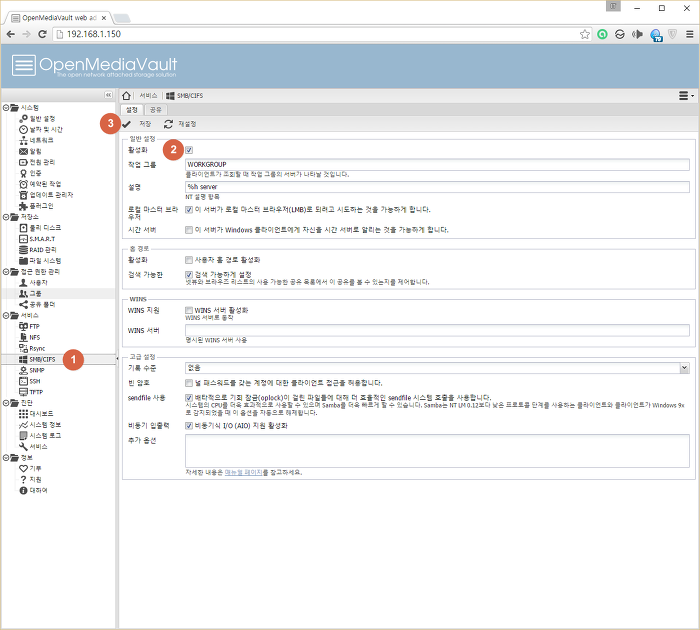Switch to 공유 tab
700x630 pixels.
coord(155,110)
